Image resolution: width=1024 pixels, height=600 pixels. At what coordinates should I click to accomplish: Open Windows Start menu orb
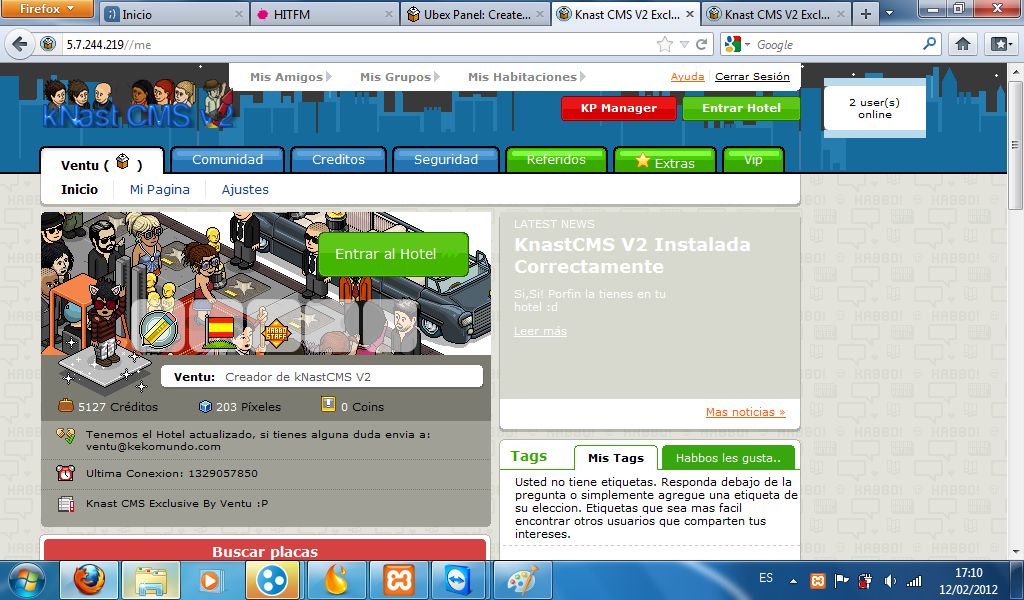25,580
